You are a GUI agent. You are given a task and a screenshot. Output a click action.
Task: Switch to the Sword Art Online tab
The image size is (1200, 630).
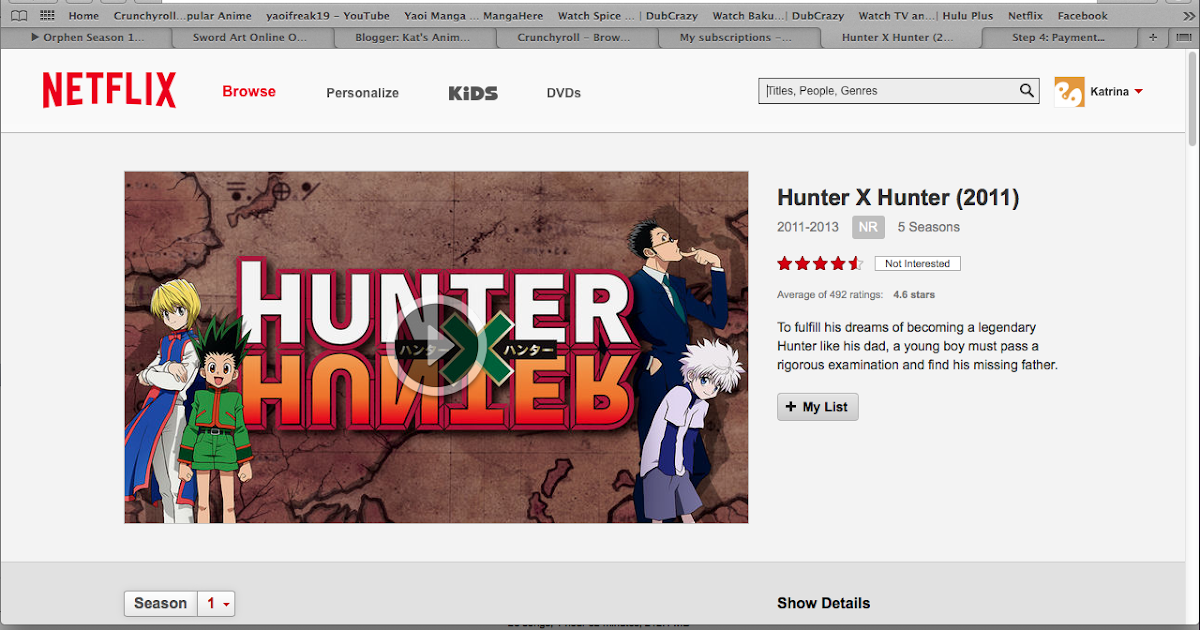click(256, 38)
